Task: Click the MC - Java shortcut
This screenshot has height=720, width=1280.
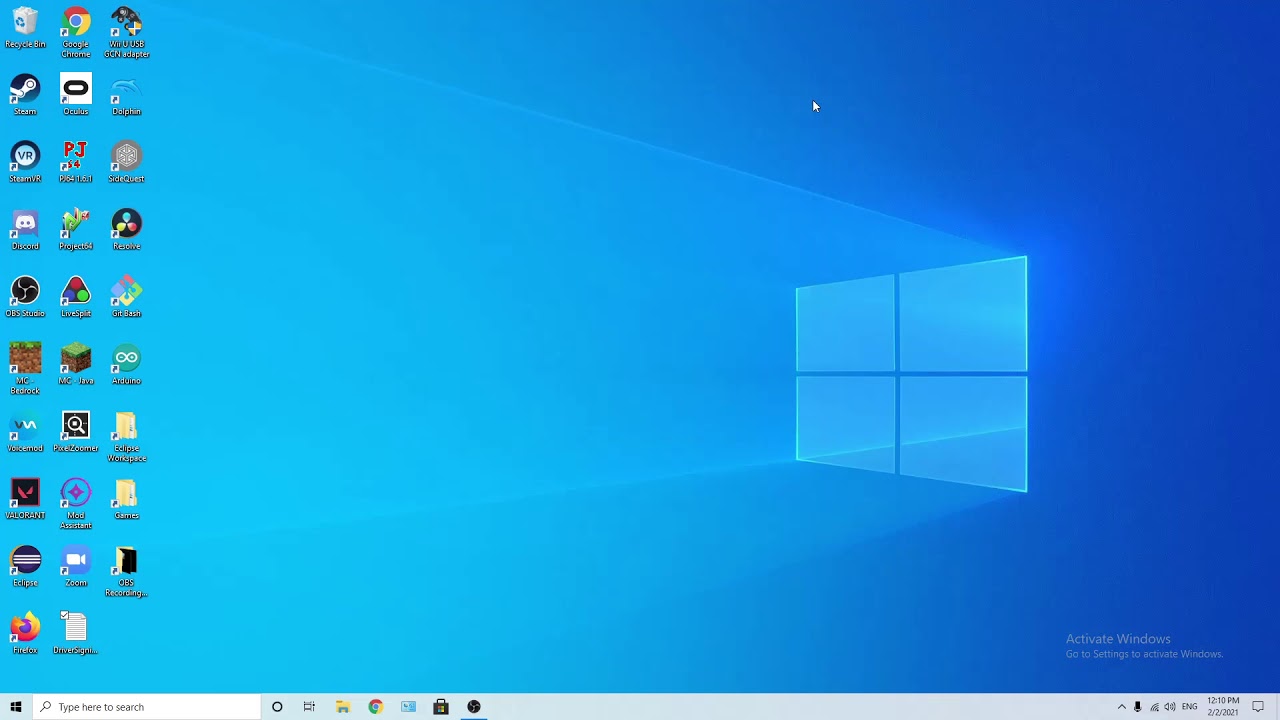Action: (76, 364)
